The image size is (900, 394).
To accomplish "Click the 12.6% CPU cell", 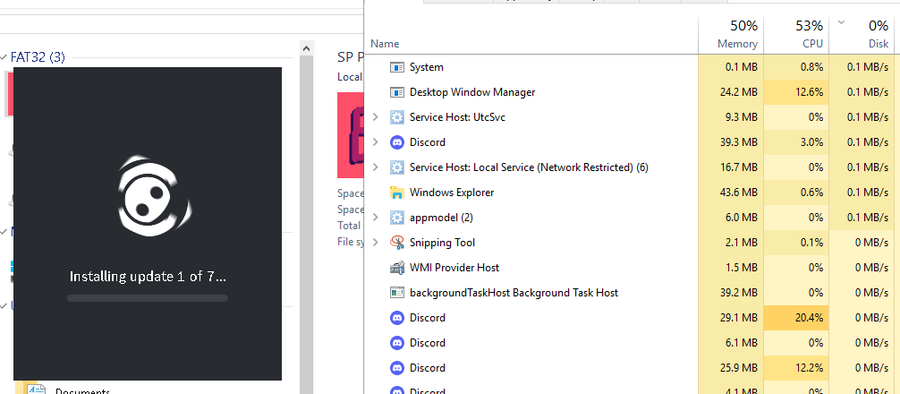I will pos(796,92).
